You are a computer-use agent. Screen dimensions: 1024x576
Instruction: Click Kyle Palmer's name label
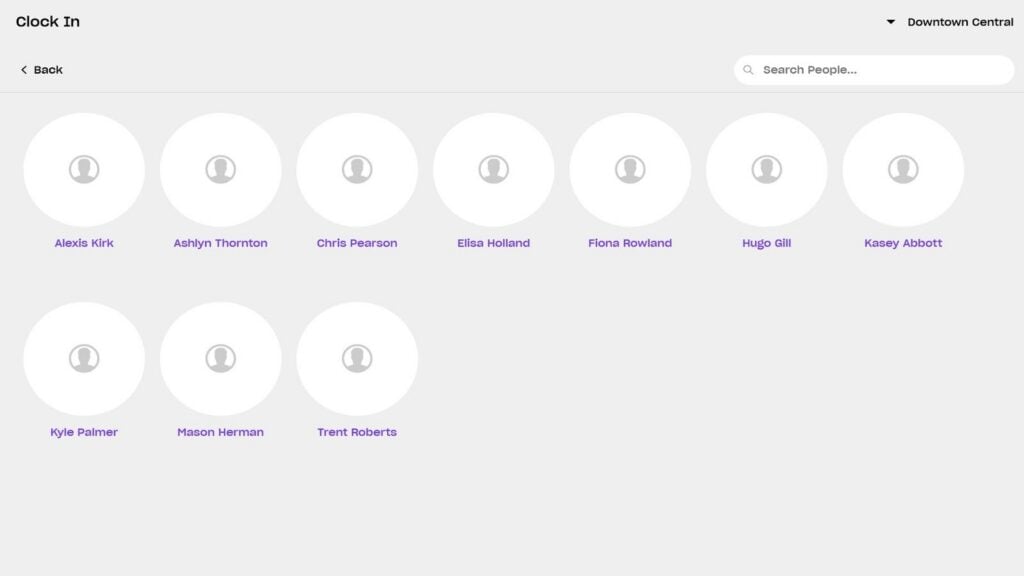click(x=84, y=432)
